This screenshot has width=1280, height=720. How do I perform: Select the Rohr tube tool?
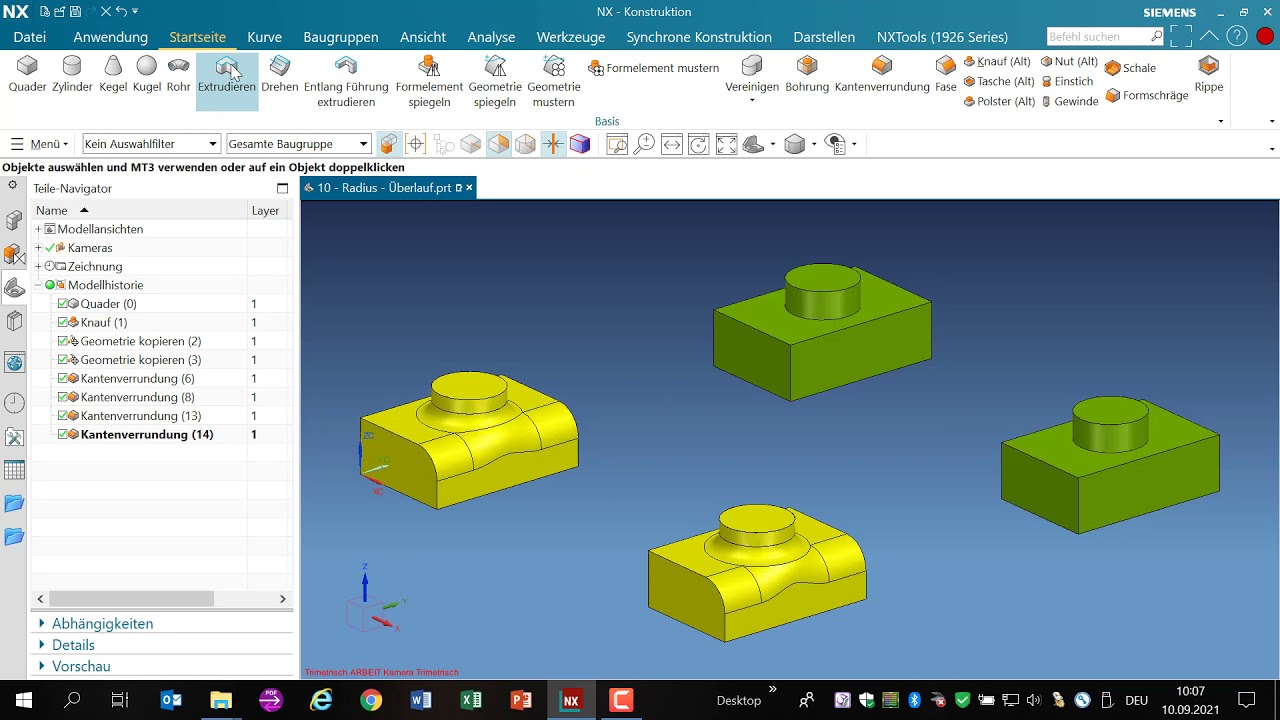tap(179, 75)
